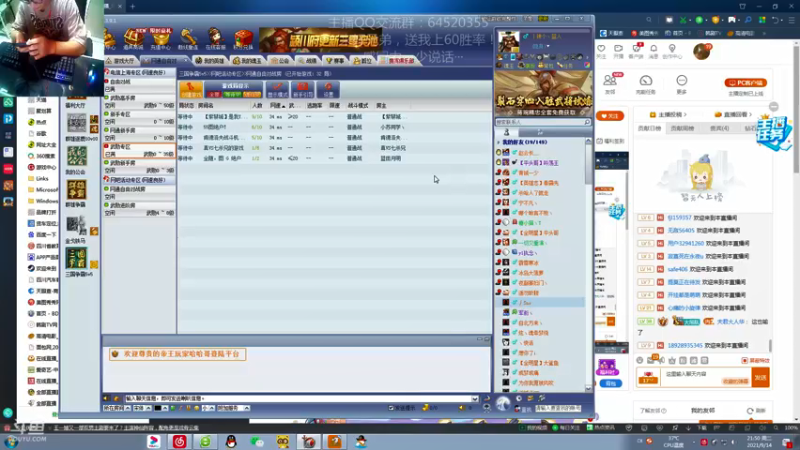Open the chat target dropdown at far left
This screenshot has width=800, height=450.
coord(117,408)
